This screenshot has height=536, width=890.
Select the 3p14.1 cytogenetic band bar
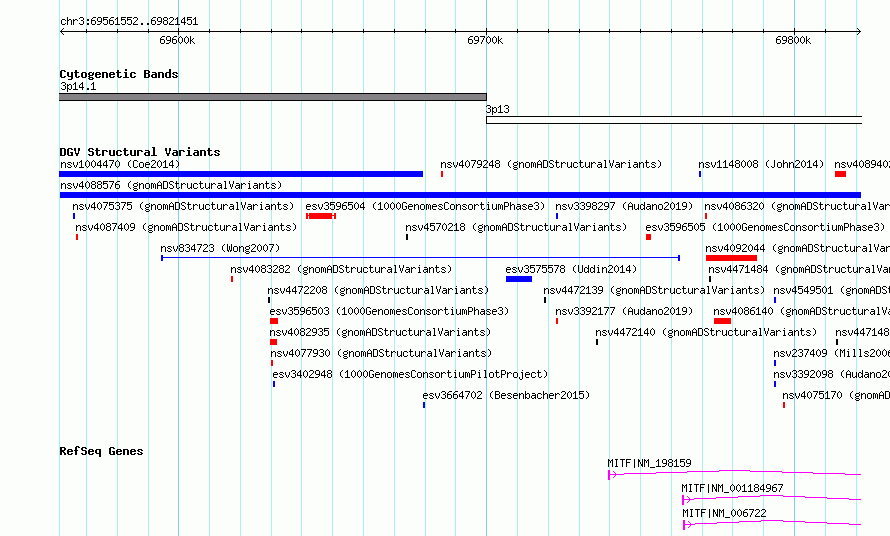click(273, 97)
